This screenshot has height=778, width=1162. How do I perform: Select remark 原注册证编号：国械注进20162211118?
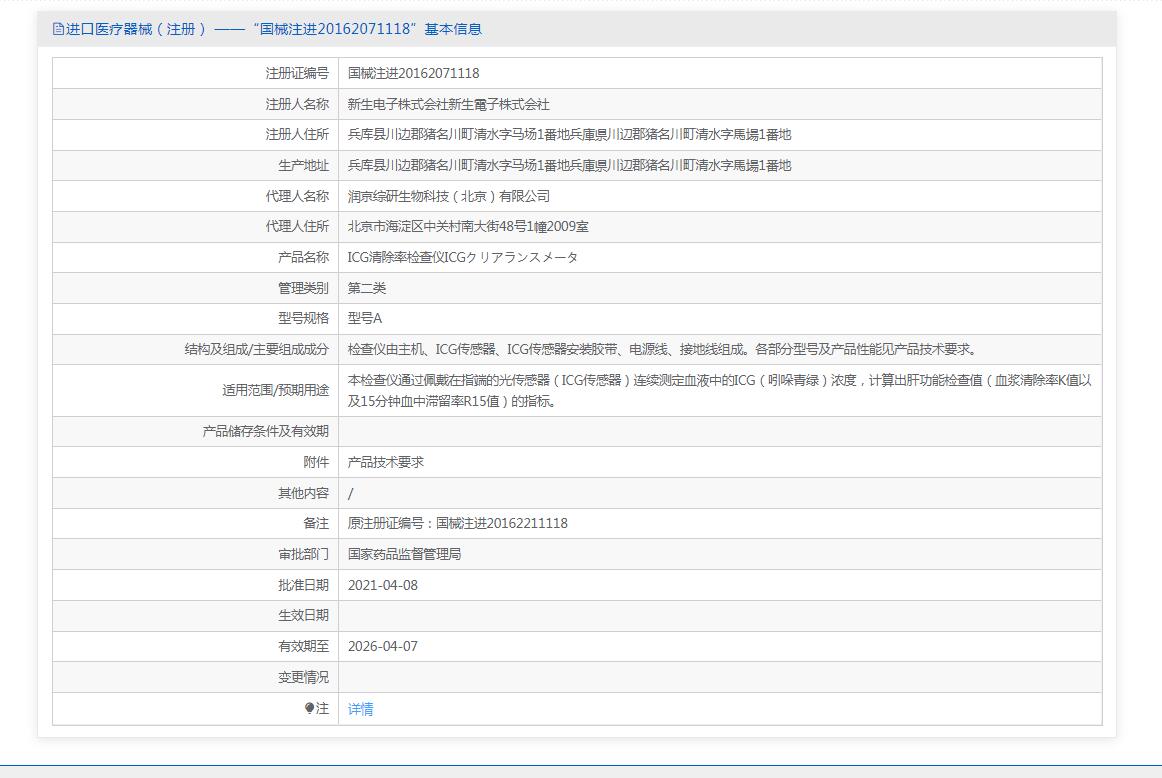point(458,524)
